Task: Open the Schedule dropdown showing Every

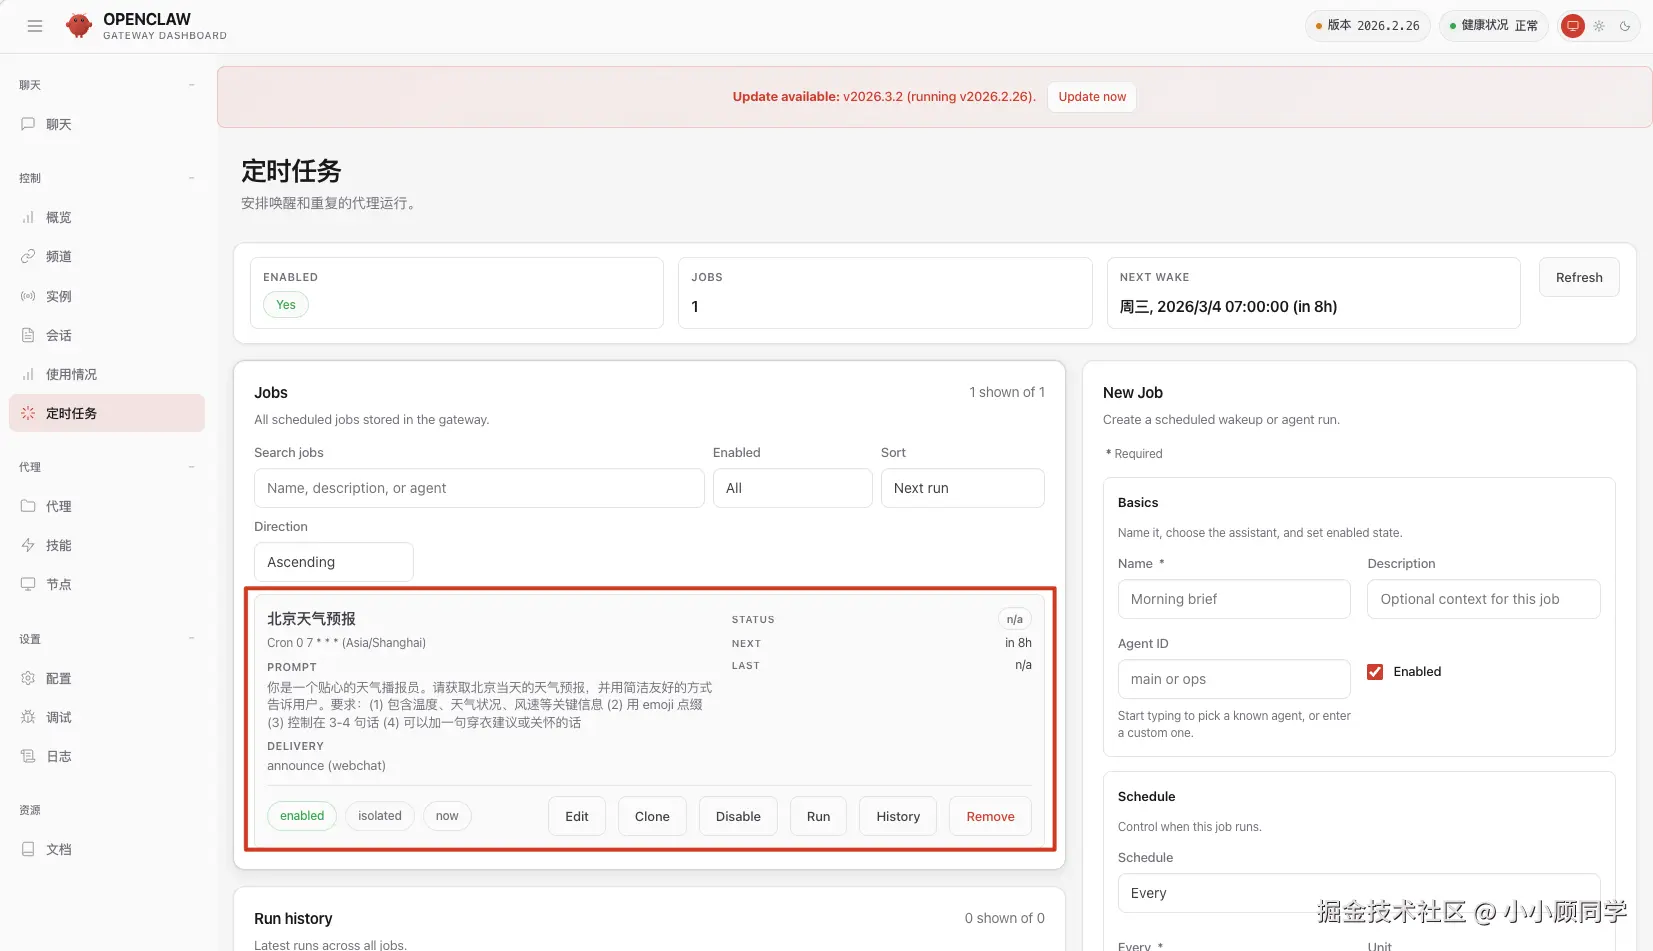Action: pos(1358,893)
